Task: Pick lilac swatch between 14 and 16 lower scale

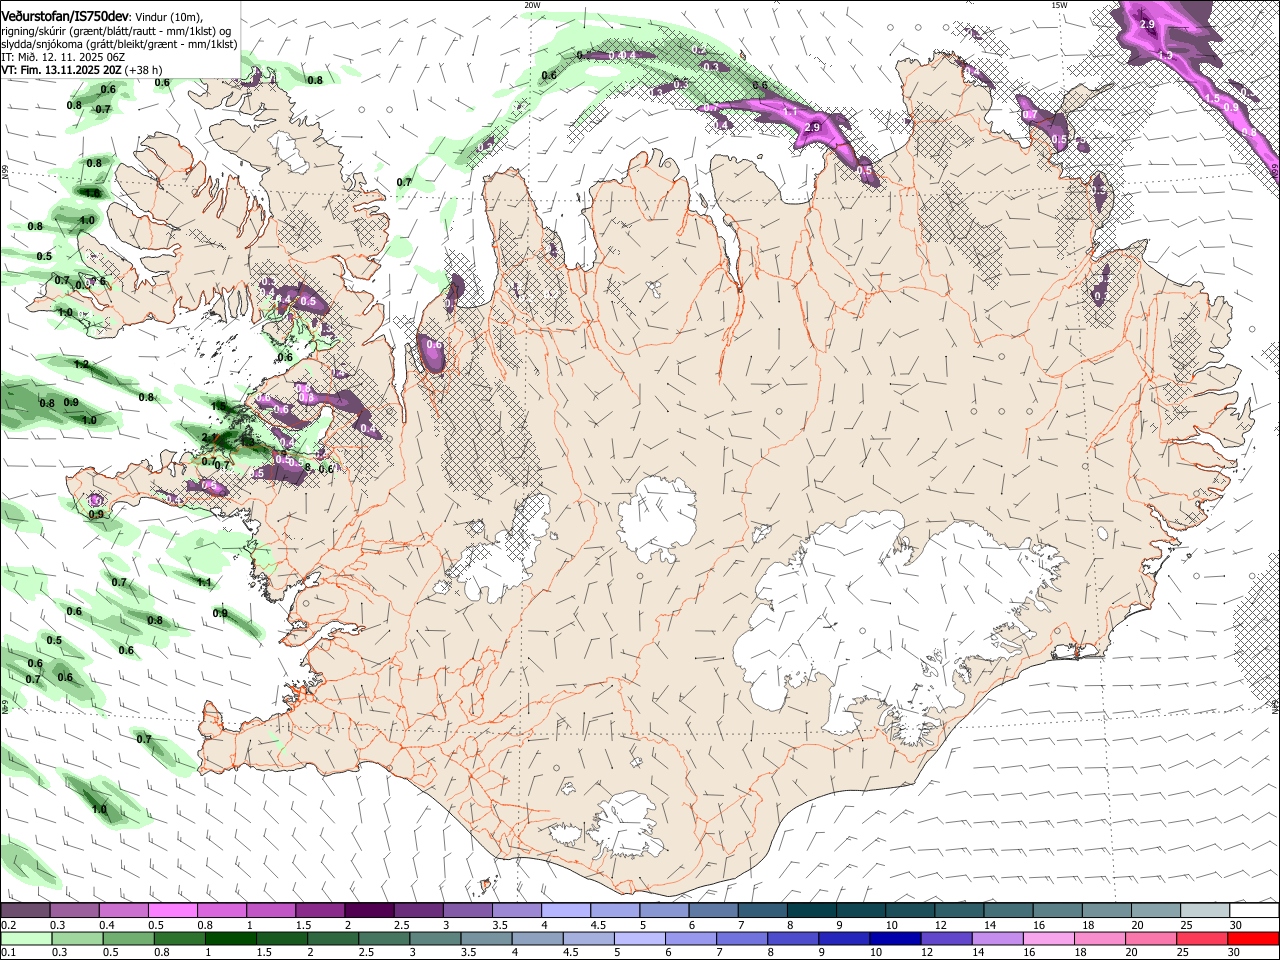Action: click(x=998, y=938)
